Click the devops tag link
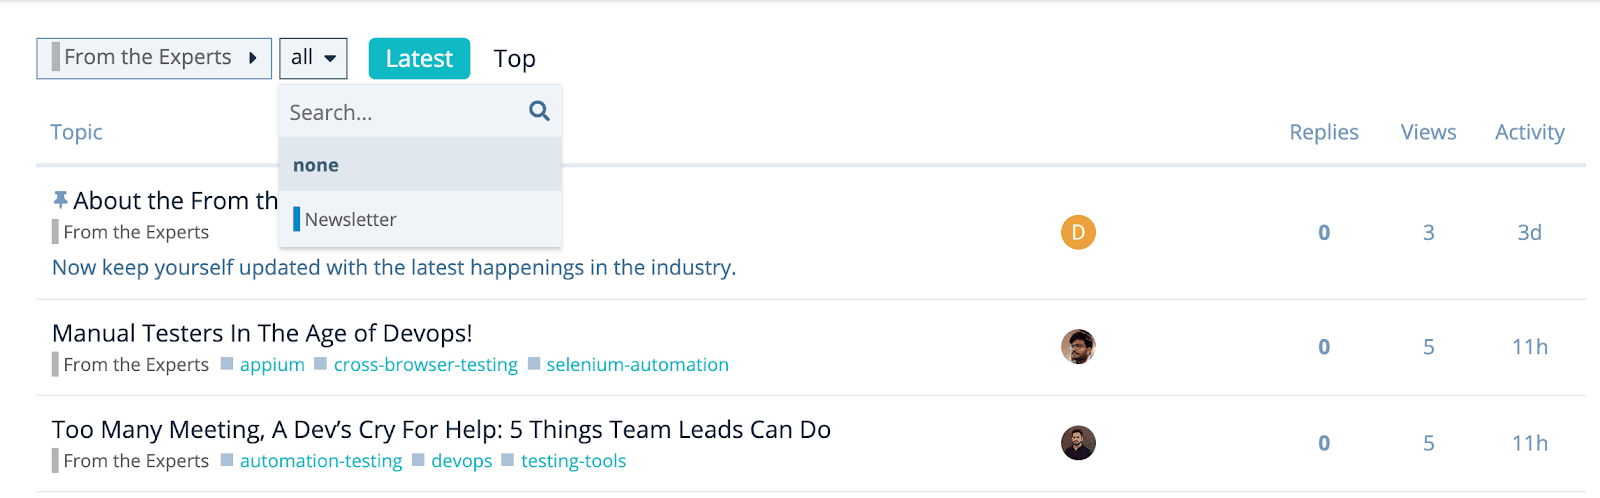The height and width of the screenshot is (498, 1600). tap(461, 461)
